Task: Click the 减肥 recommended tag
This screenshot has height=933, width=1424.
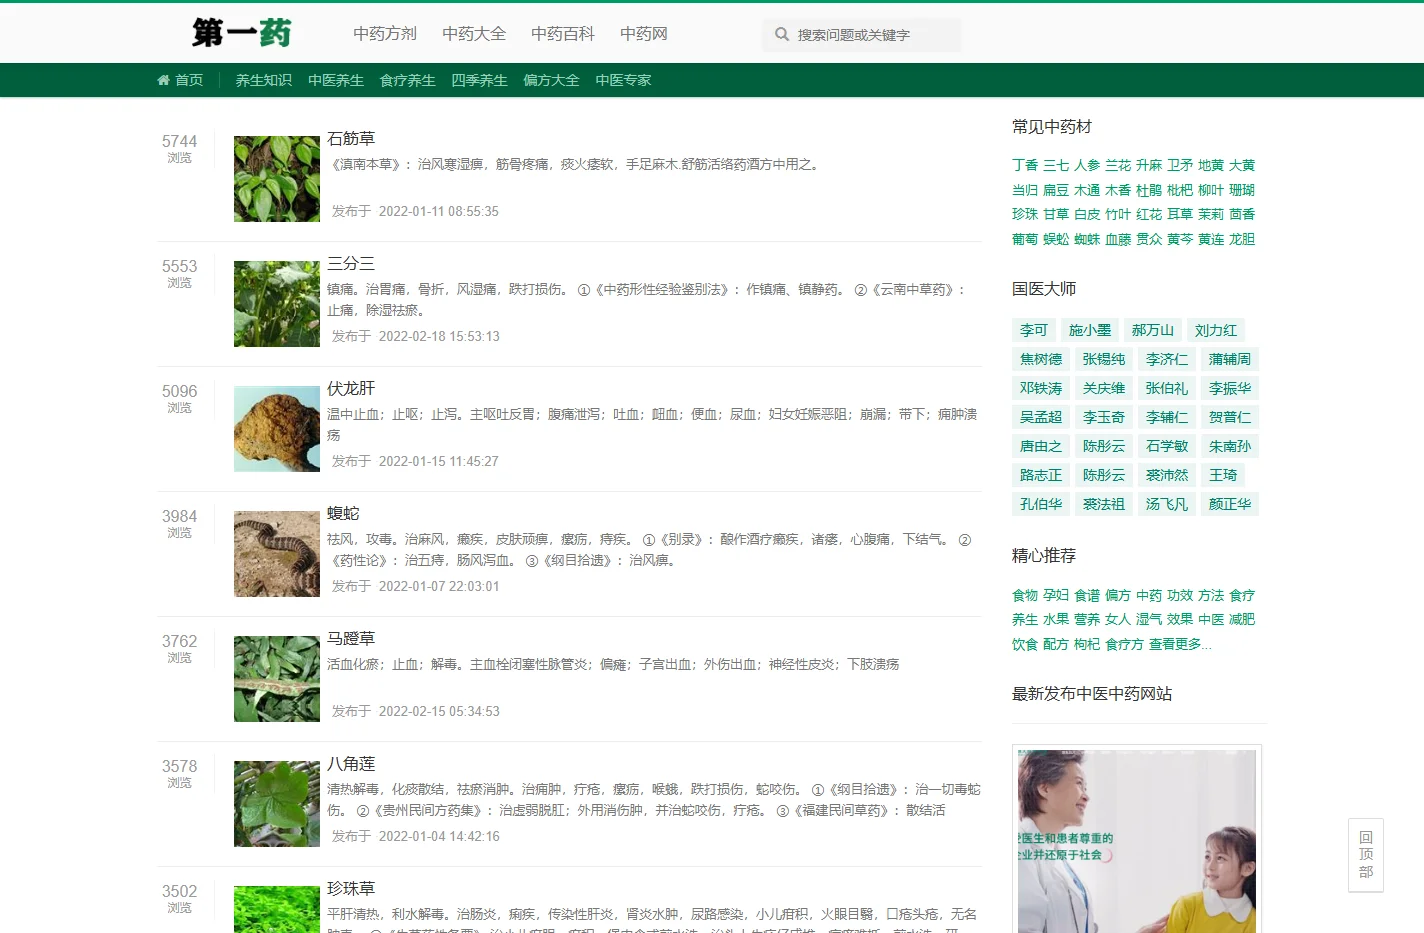Action: click(1242, 620)
